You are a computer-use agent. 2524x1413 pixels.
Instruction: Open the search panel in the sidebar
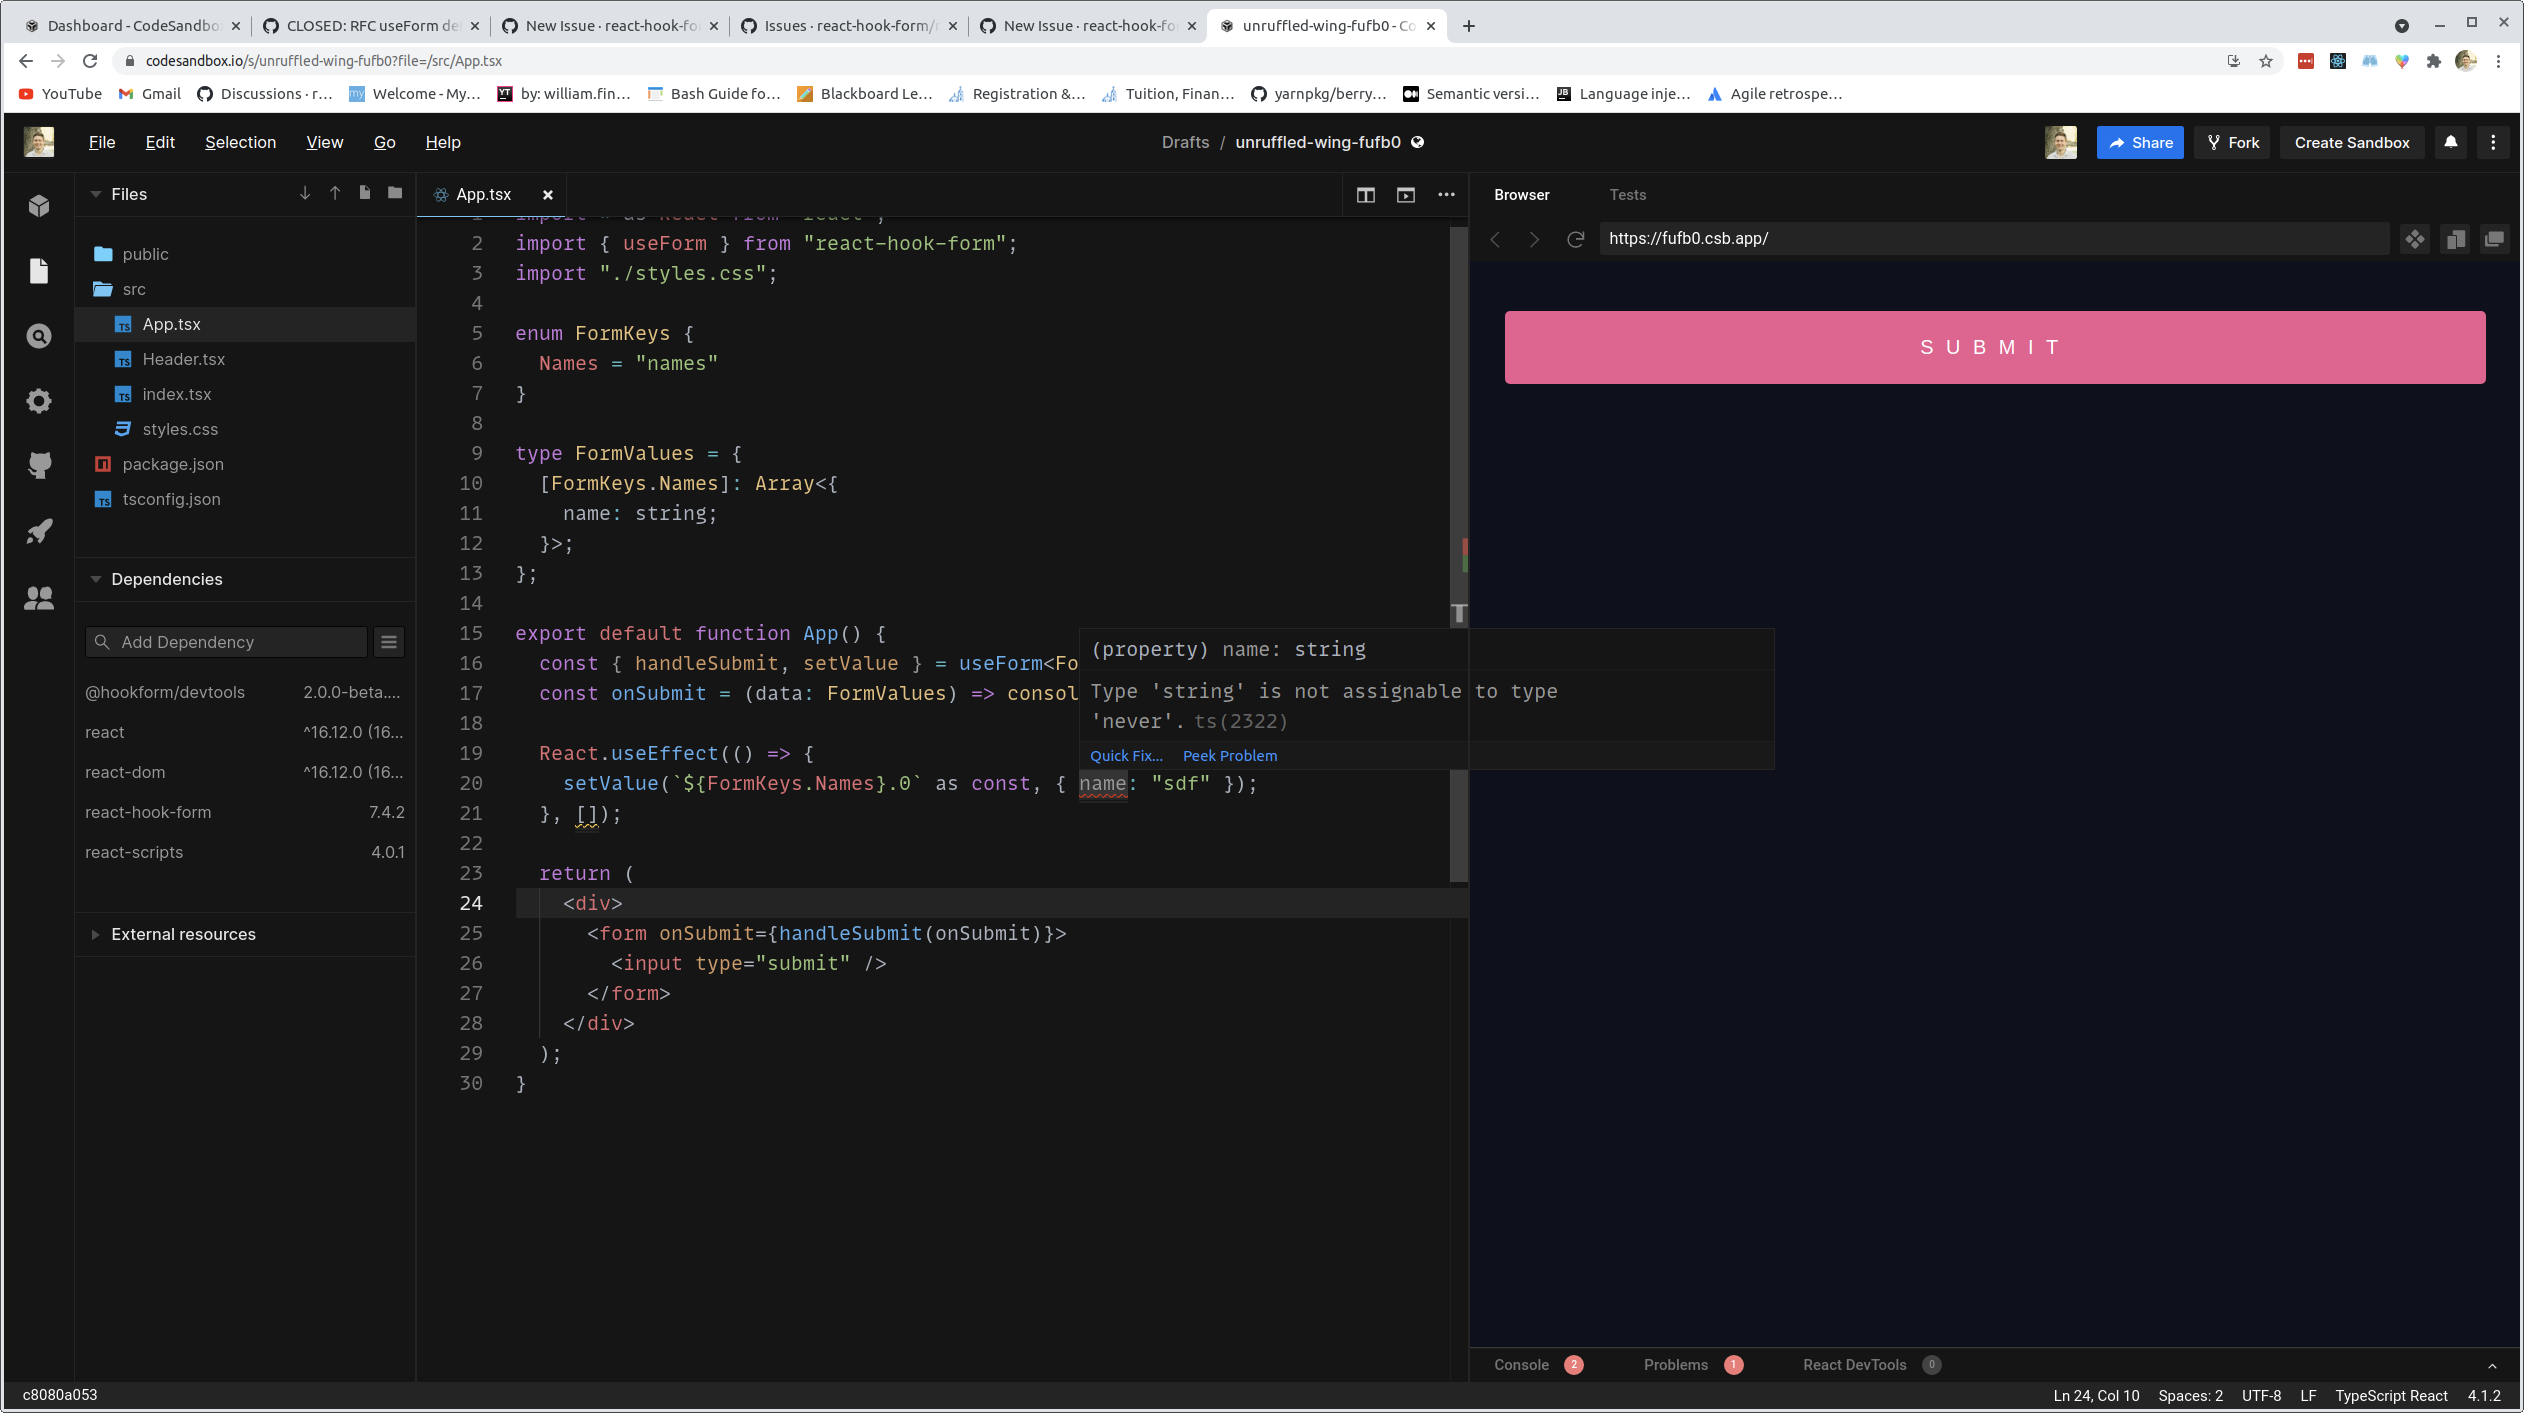tap(38, 336)
